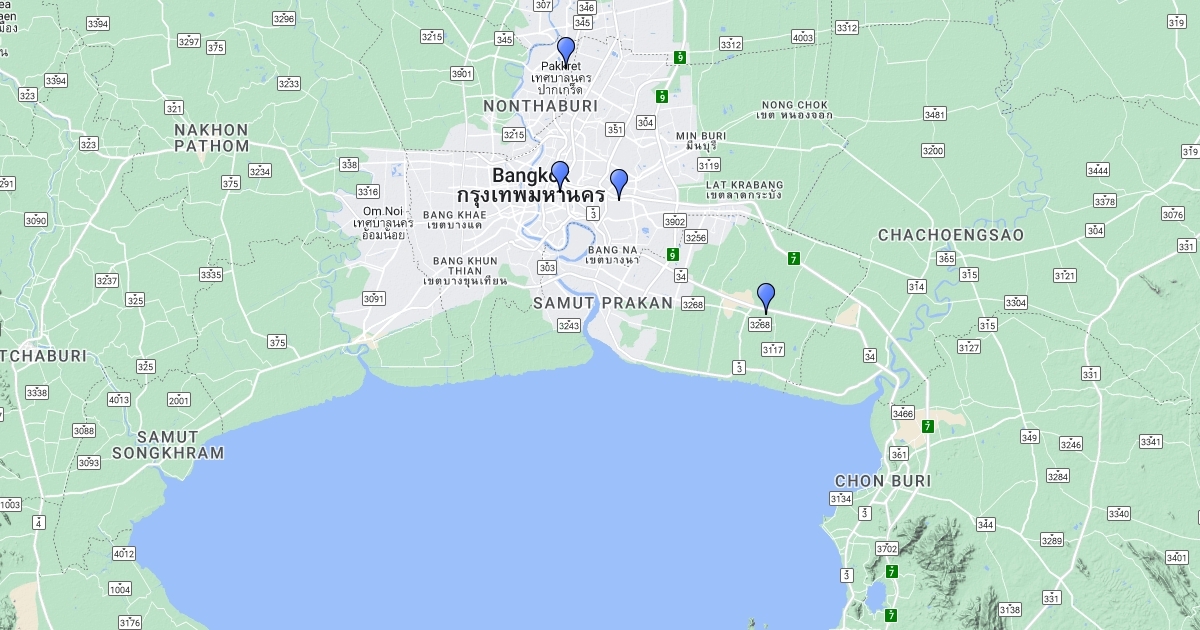Click the route 3702 shield south of Chon Buri
This screenshot has height=630, width=1200.
[886, 549]
